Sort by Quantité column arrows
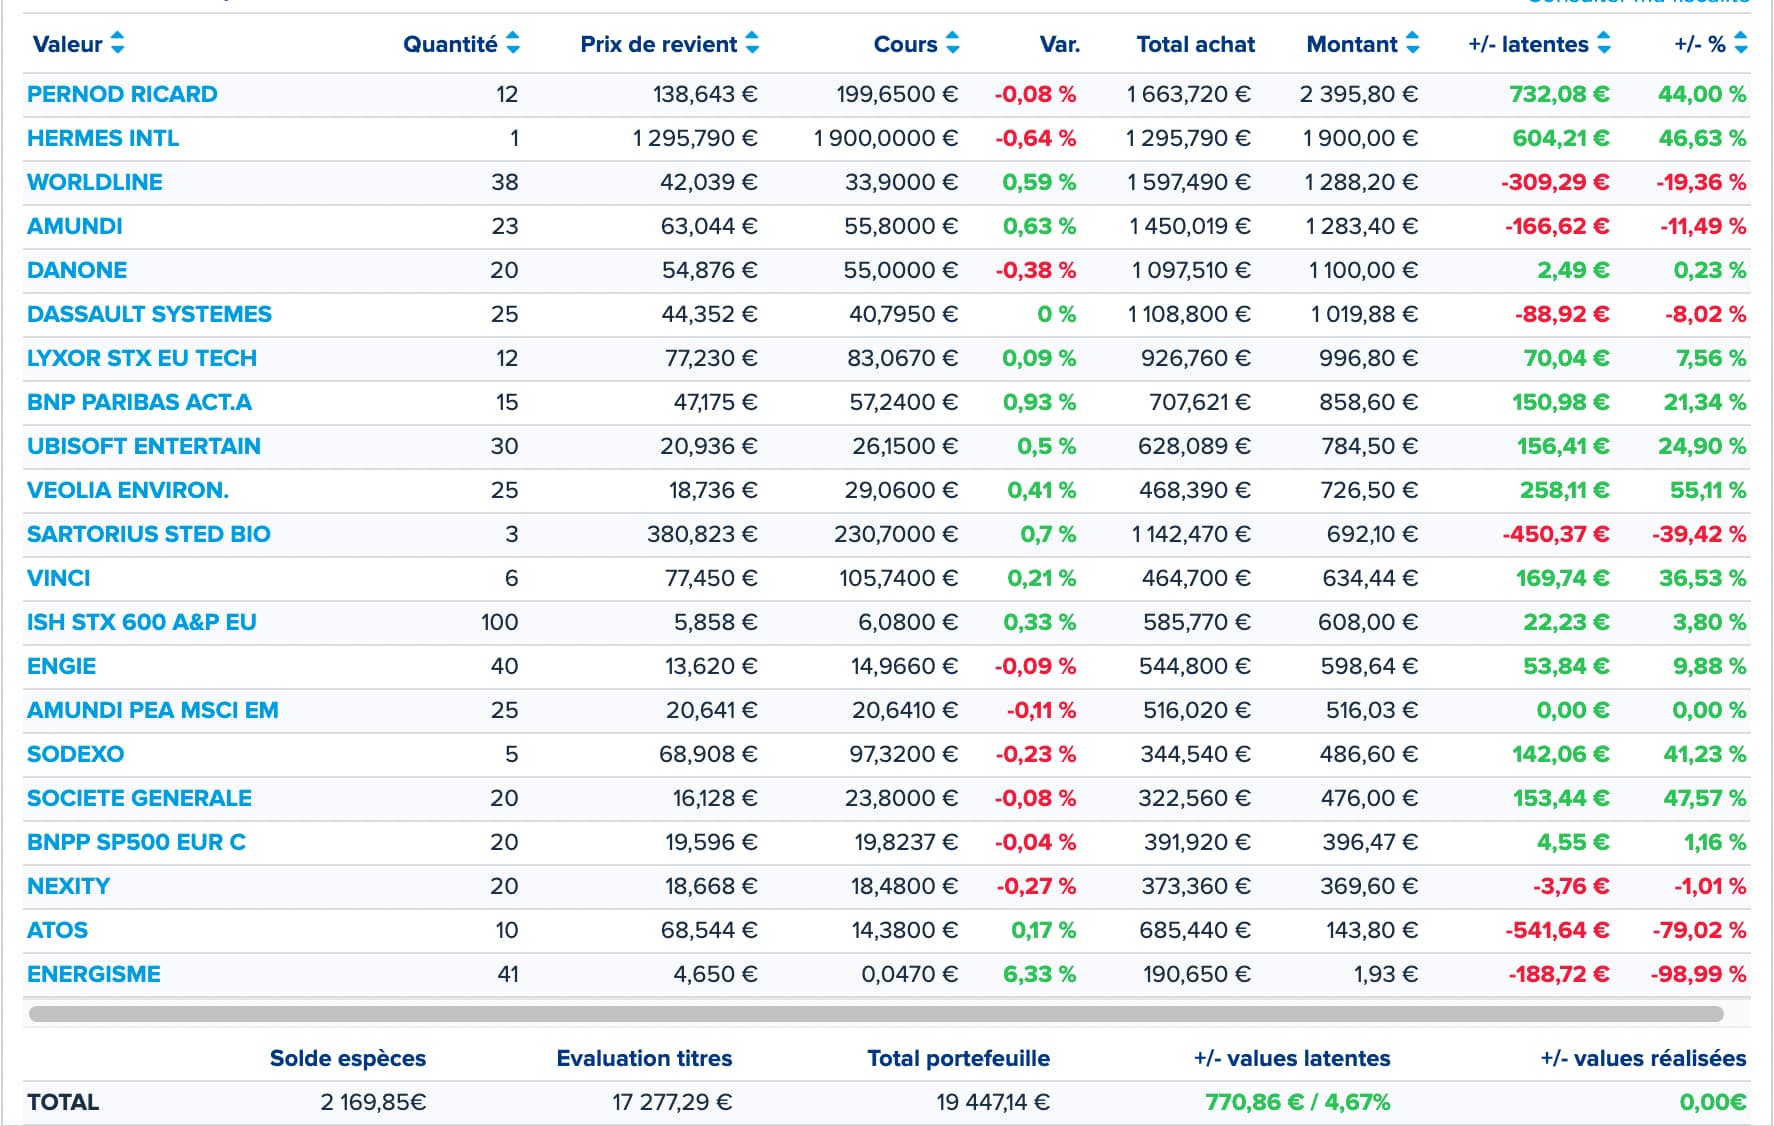Image resolution: width=1774 pixels, height=1126 pixels. [513, 43]
